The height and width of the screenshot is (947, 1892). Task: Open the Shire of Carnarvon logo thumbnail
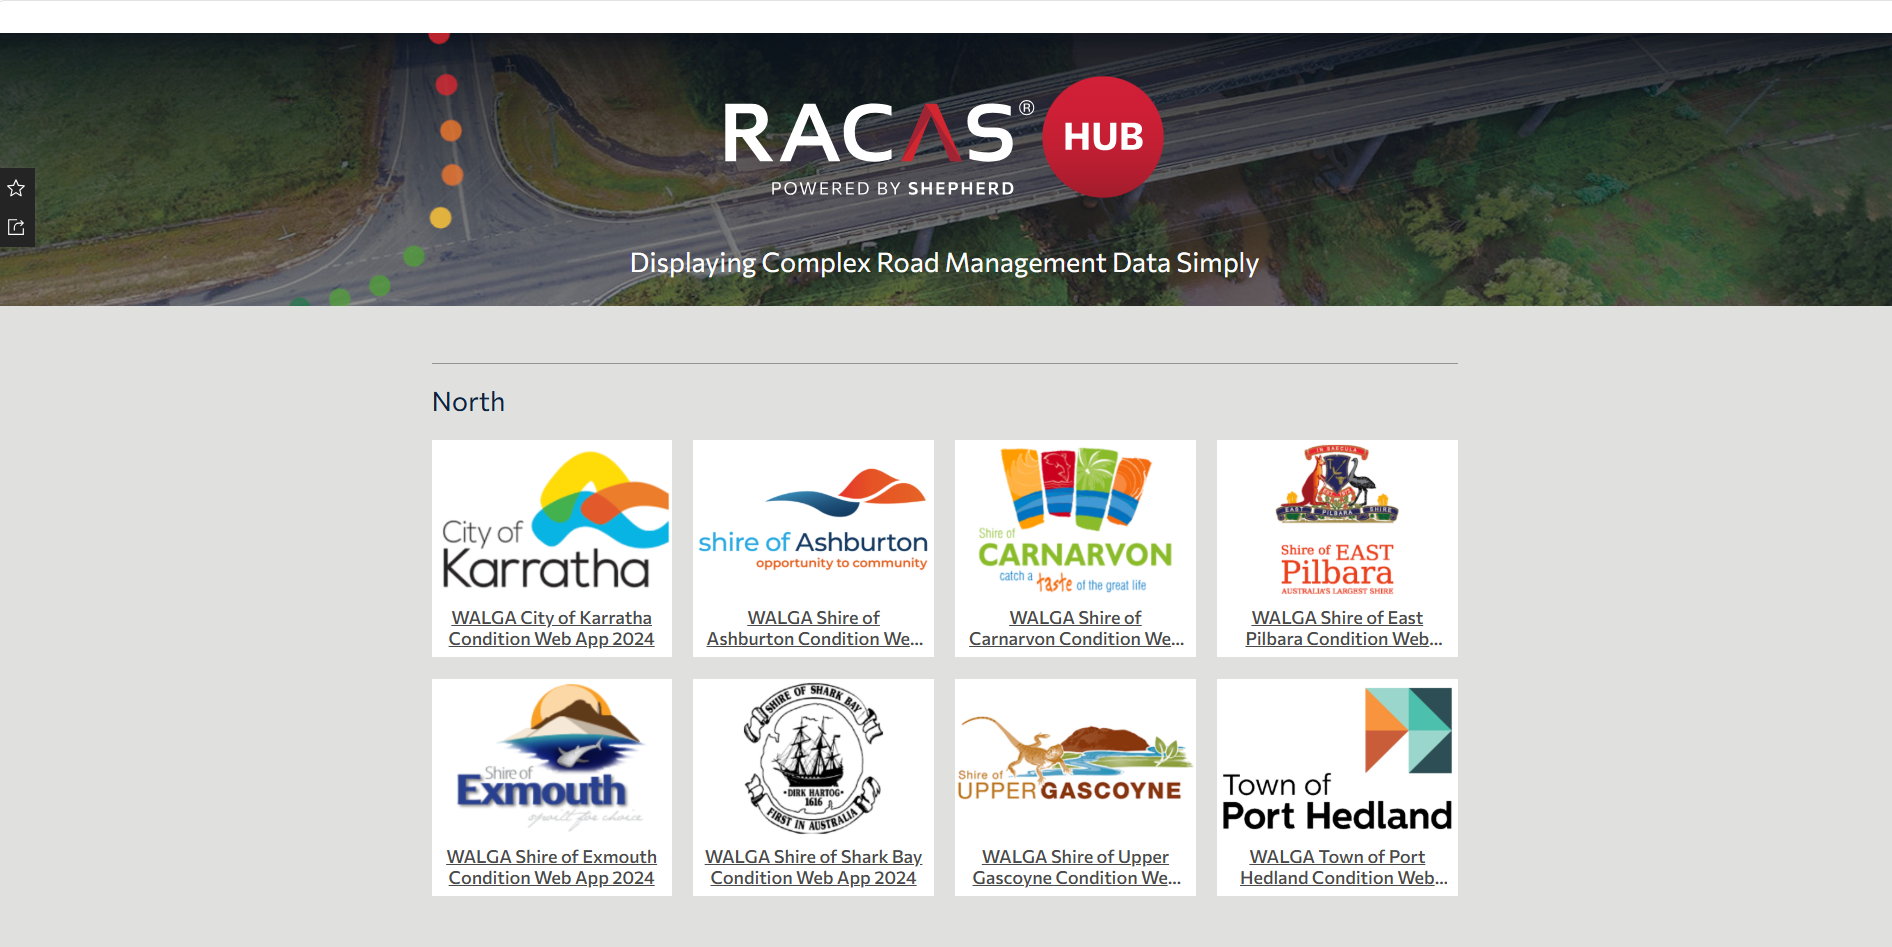1075,521
